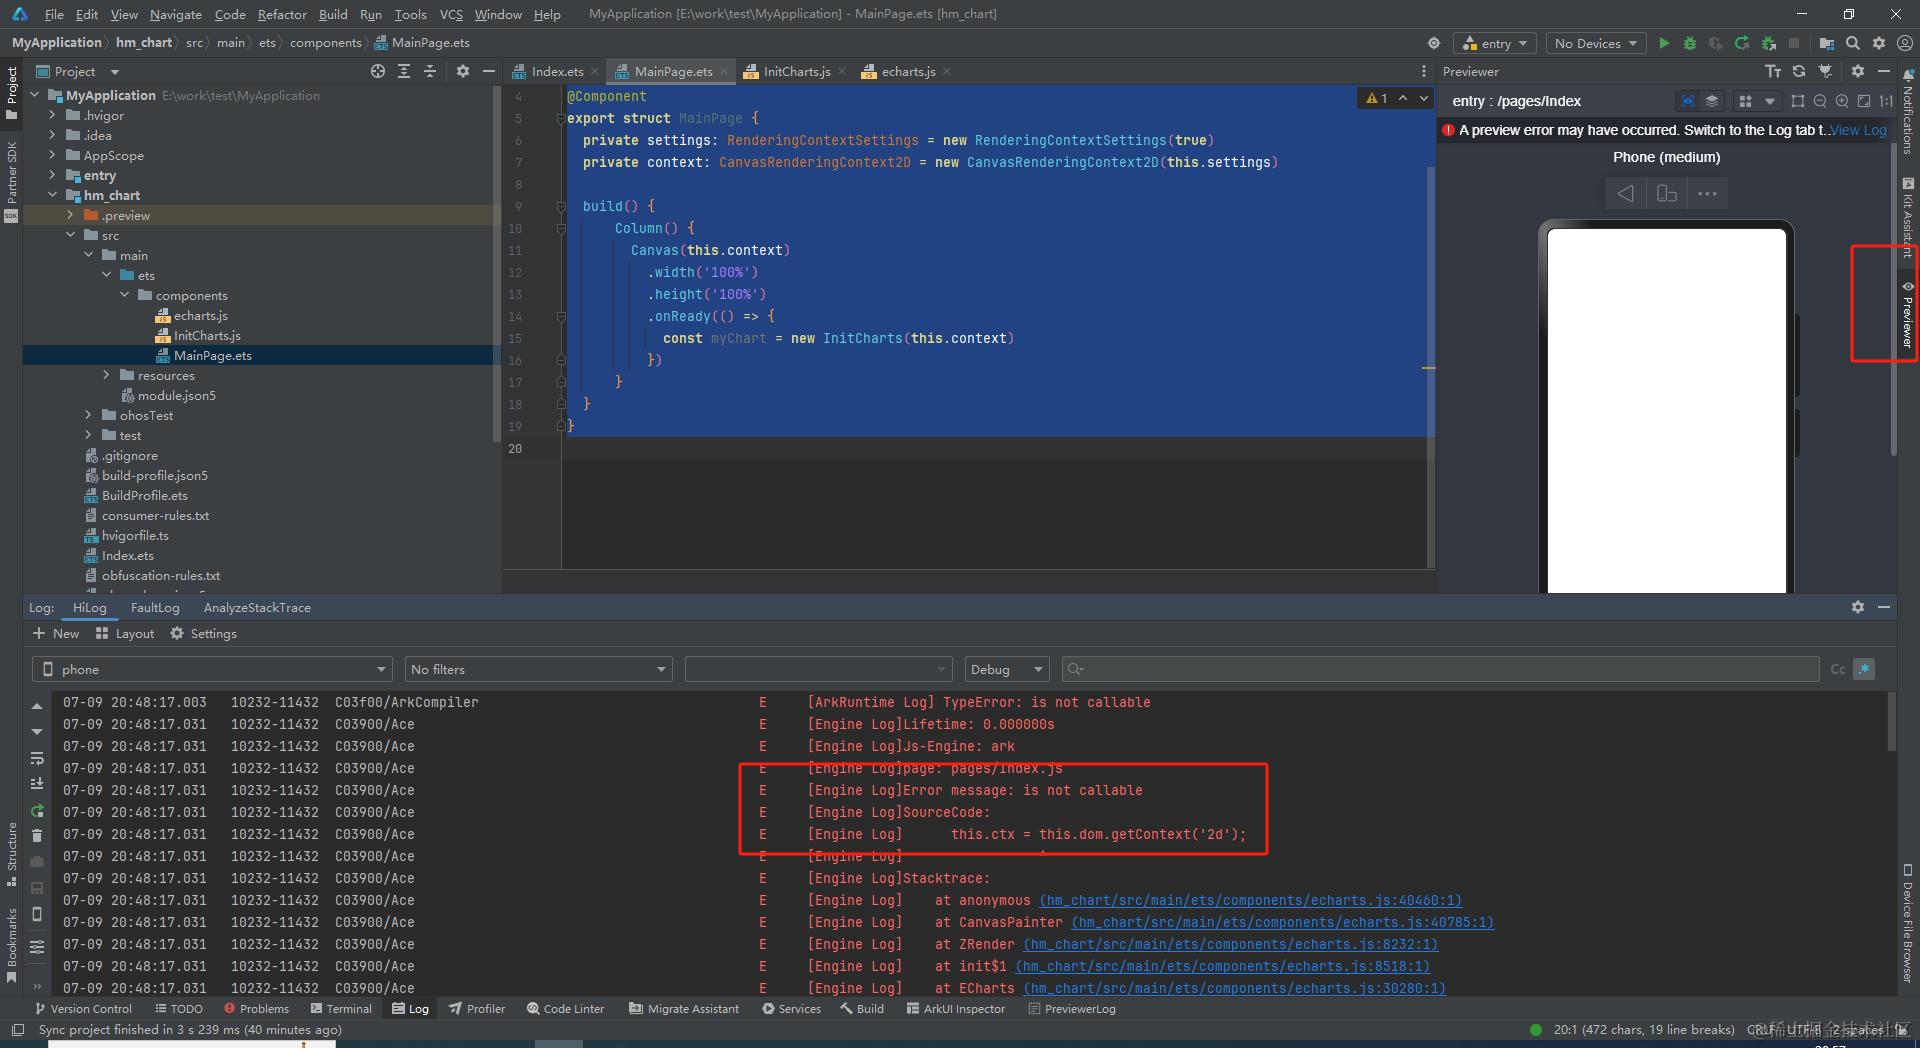Open the No Devices dropdown

(x=1595, y=43)
